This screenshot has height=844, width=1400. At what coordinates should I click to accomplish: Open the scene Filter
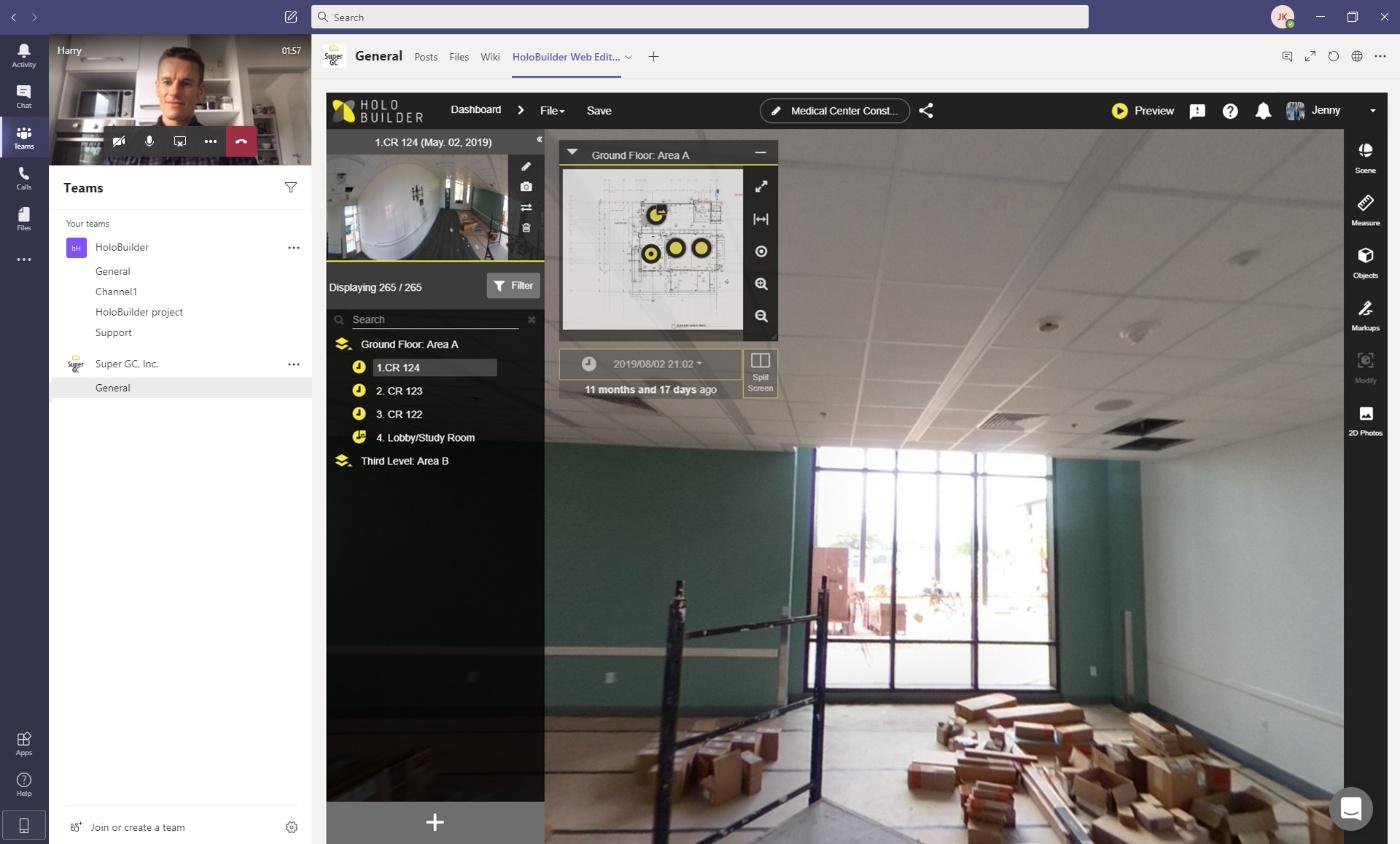click(x=513, y=286)
